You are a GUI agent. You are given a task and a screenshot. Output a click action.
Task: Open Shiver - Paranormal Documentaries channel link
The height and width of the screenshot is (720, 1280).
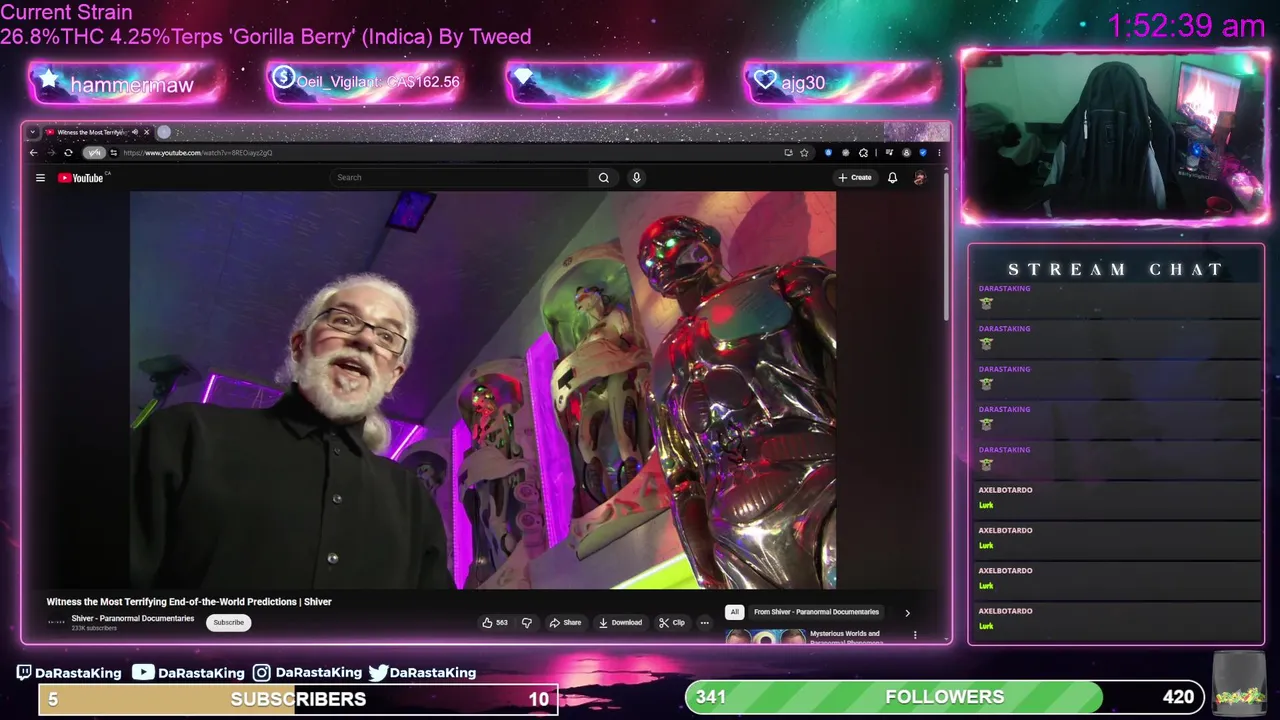coord(133,618)
